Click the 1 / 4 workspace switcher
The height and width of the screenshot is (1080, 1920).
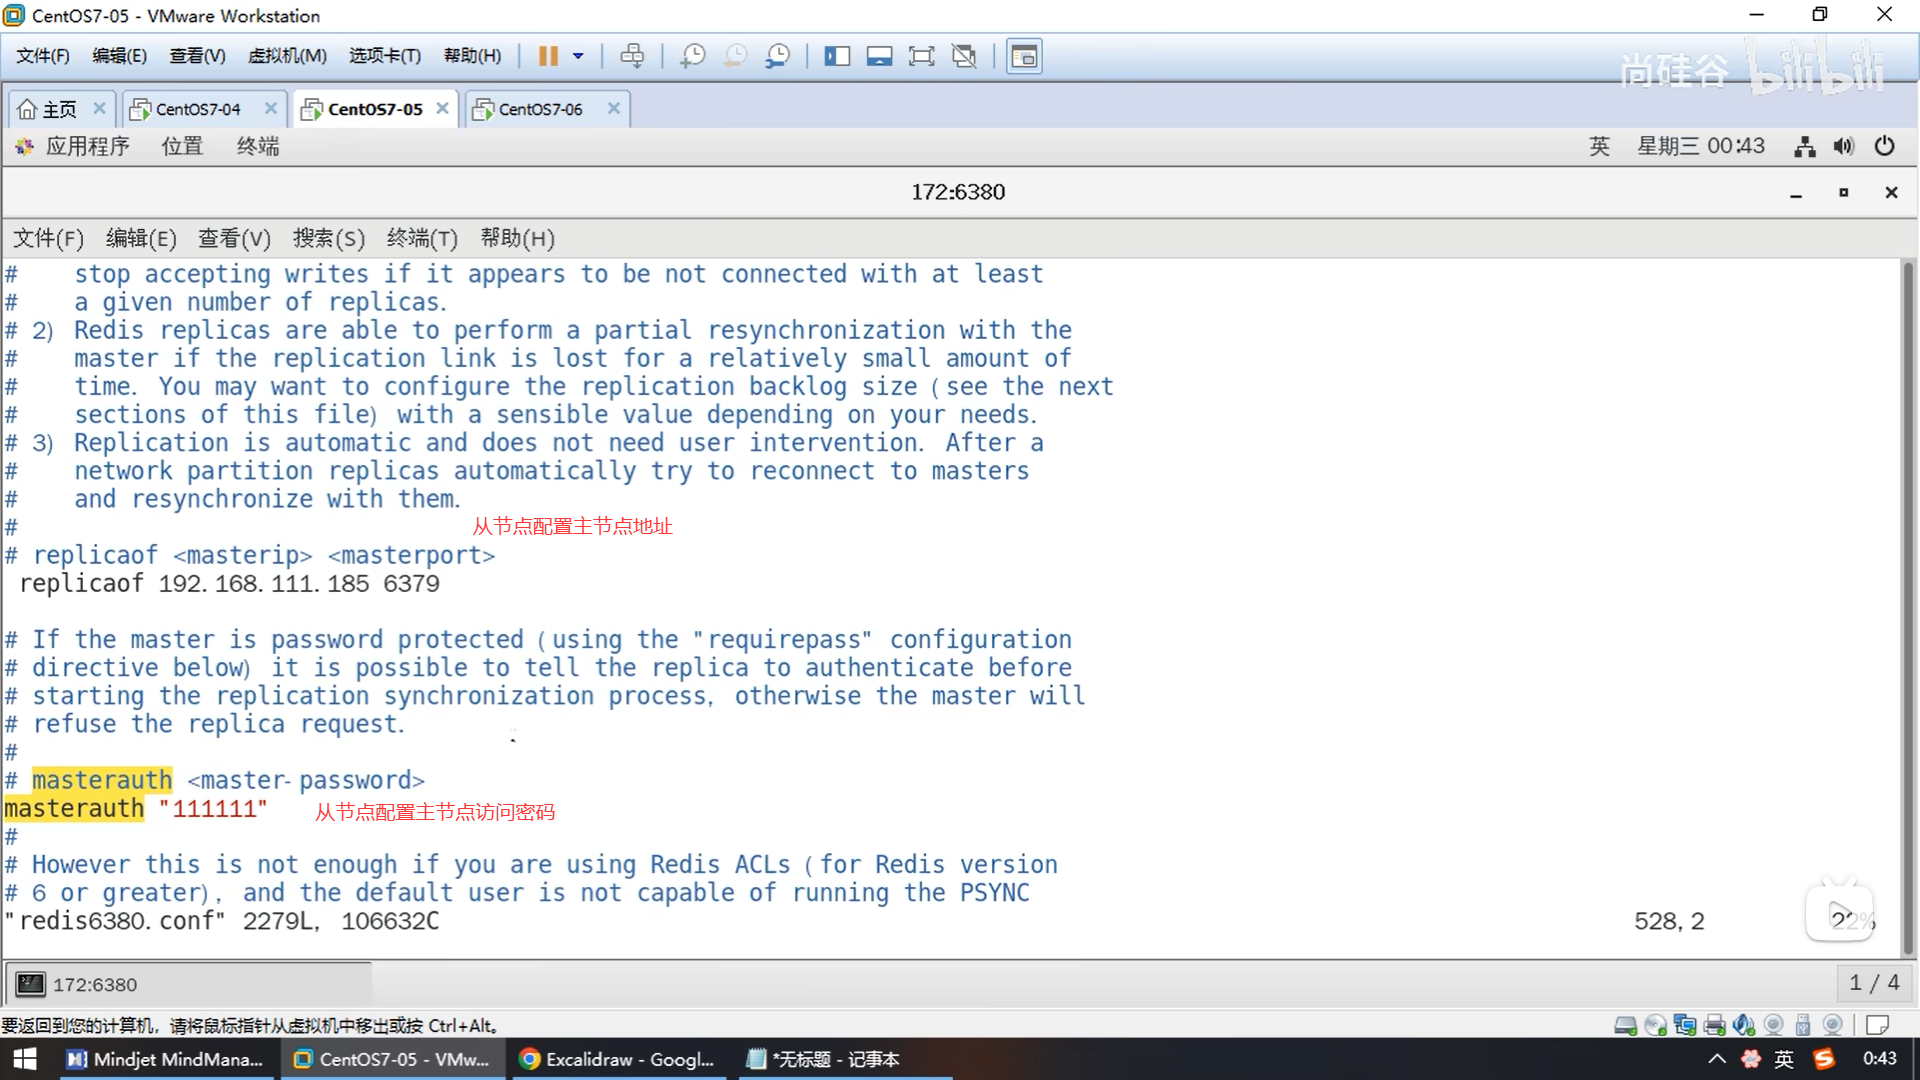[1873, 983]
